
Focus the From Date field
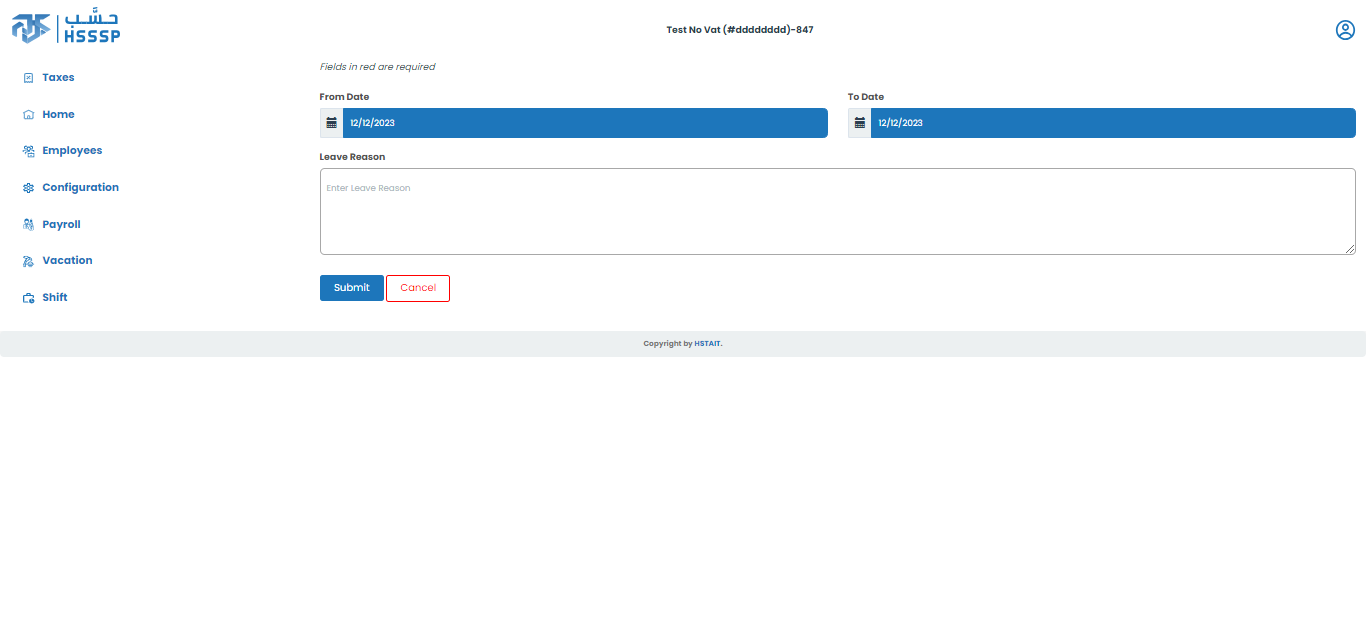(x=585, y=123)
